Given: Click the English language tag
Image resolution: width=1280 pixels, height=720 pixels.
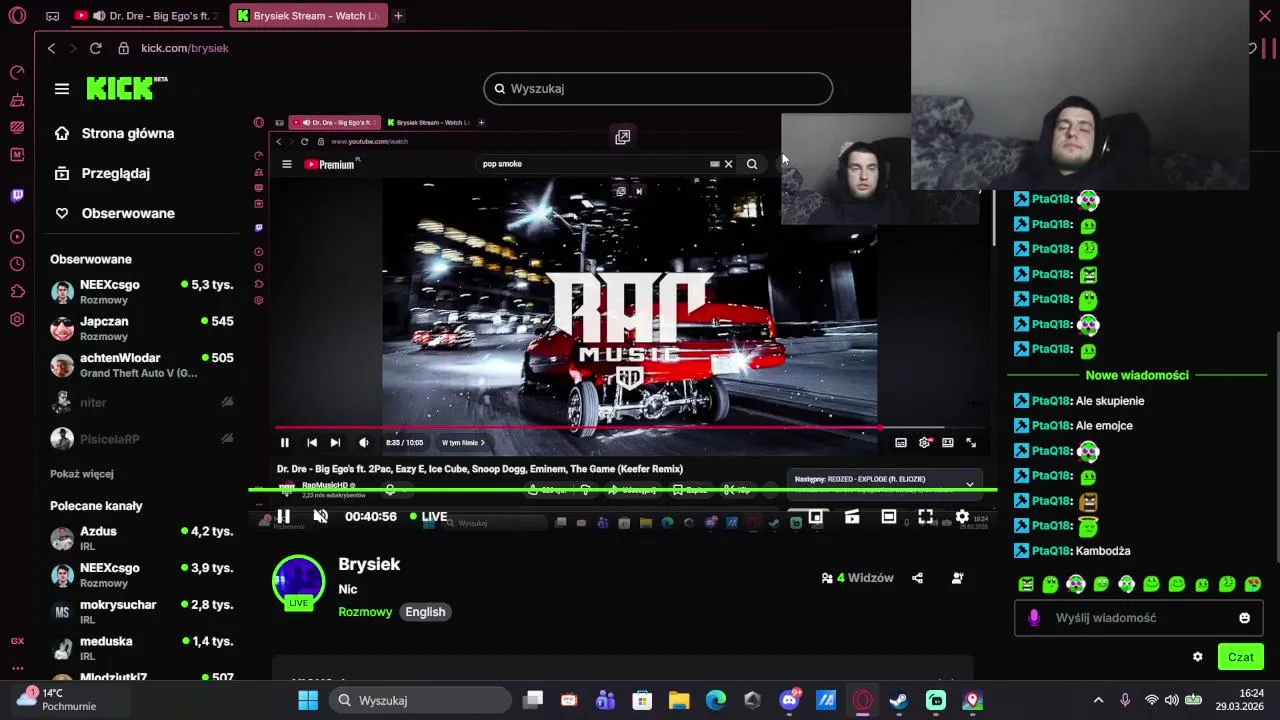Looking at the screenshot, I should point(425,612).
